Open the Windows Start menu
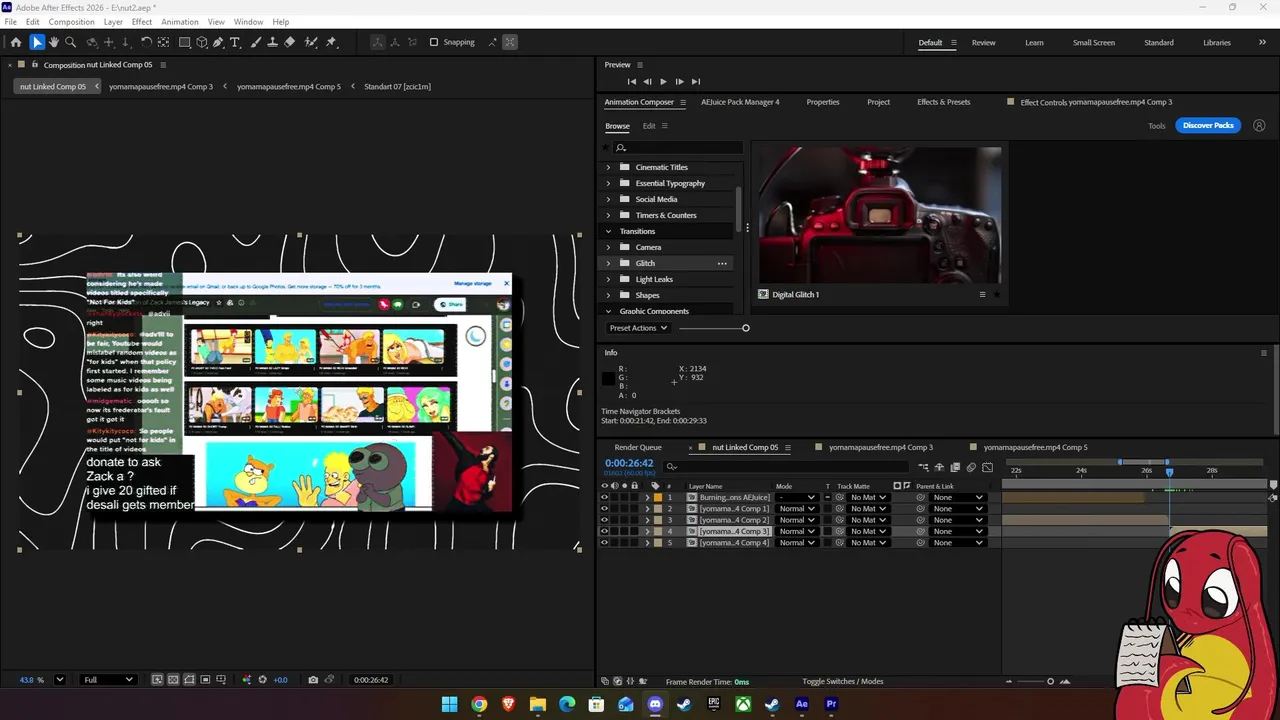Viewport: 1280px width, 720px height. (450, 704)
